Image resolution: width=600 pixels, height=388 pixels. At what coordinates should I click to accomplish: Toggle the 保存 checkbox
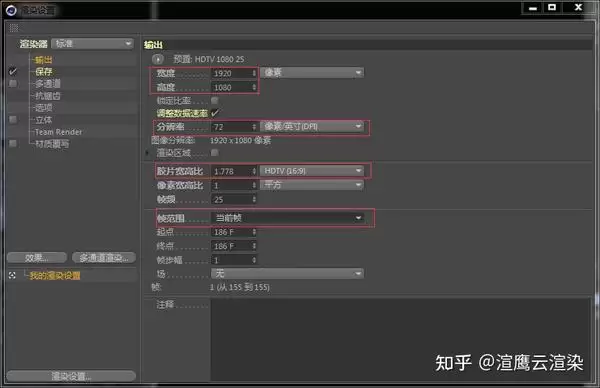click(x=13, y=71)
